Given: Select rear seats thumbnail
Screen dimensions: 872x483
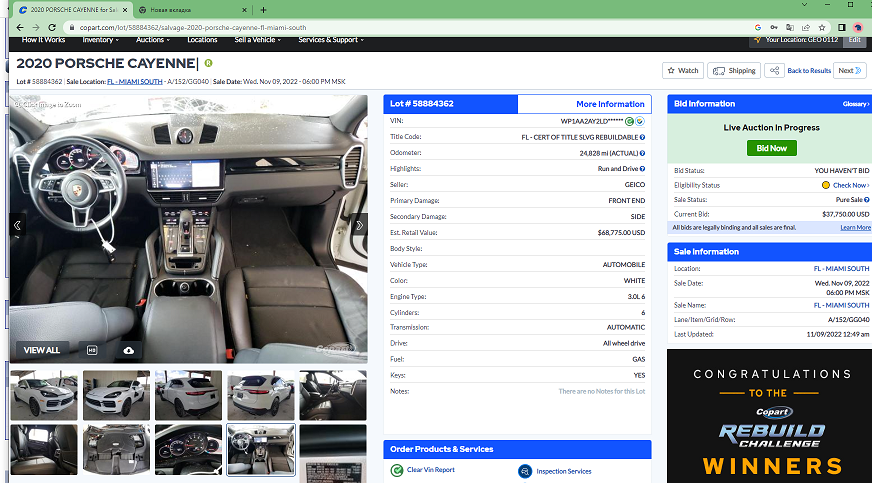Looking at the screenshot, I should click(44, 450).
